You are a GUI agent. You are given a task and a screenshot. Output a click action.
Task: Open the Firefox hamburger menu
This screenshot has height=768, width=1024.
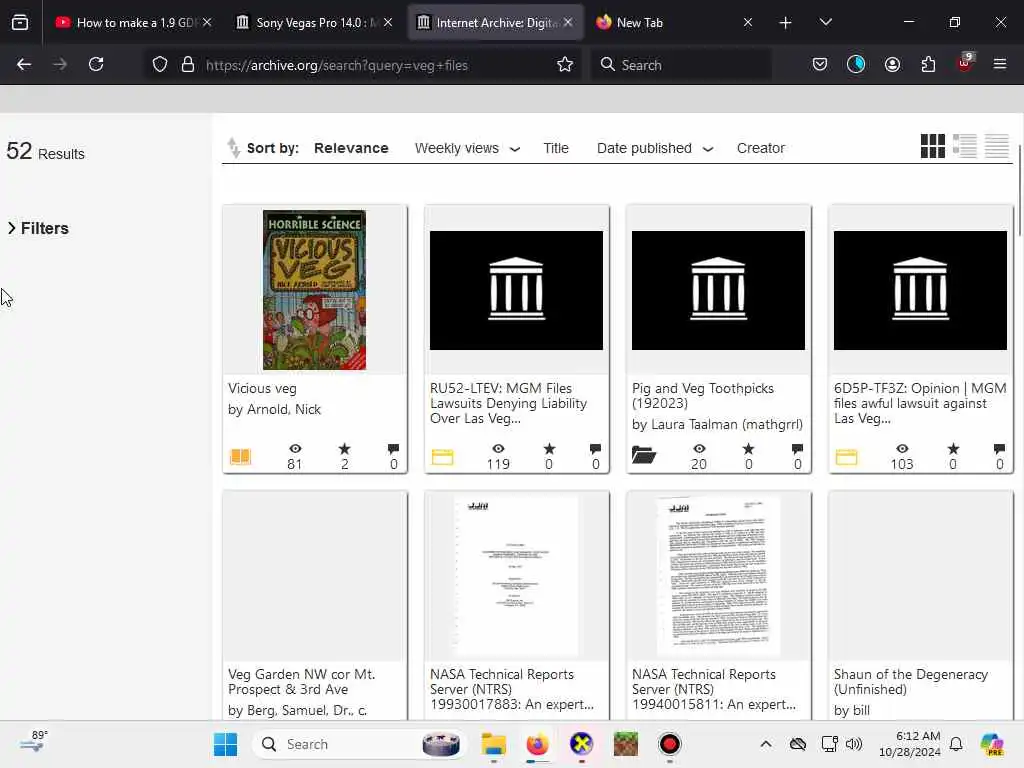pos(1000,64)
